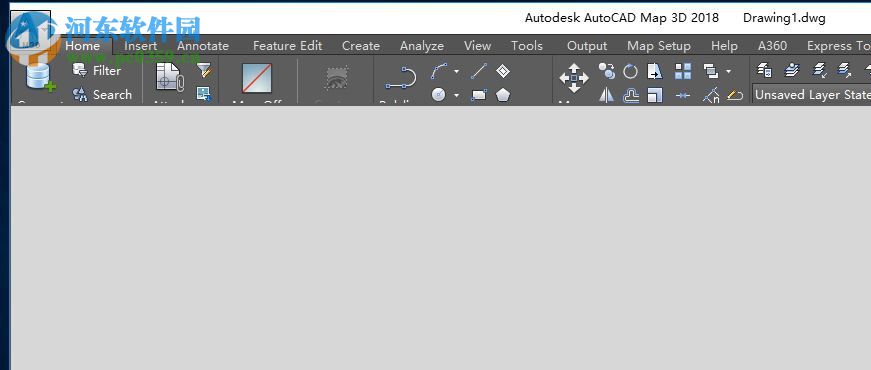Screen dimensions: 871x370
Task: Open the Feature Edit tab
Action: click(287, 46)
